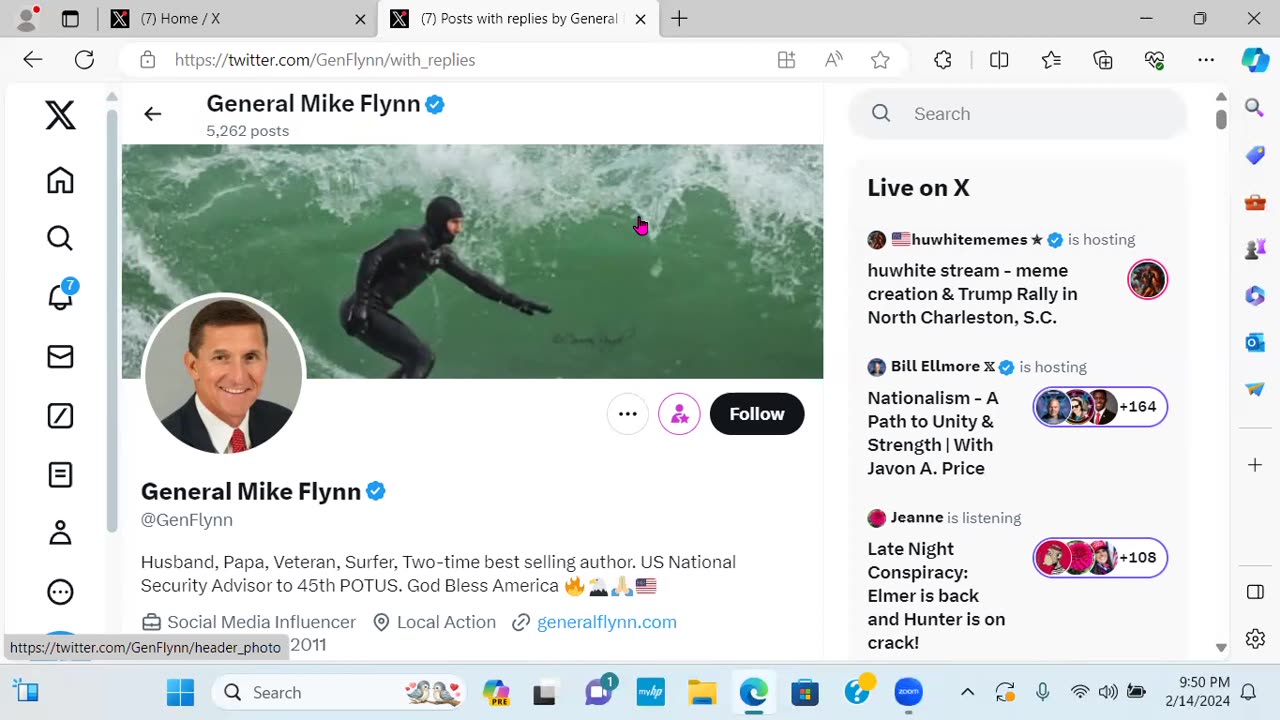
Task: Open Favorites list icon
Action: 1051,60
